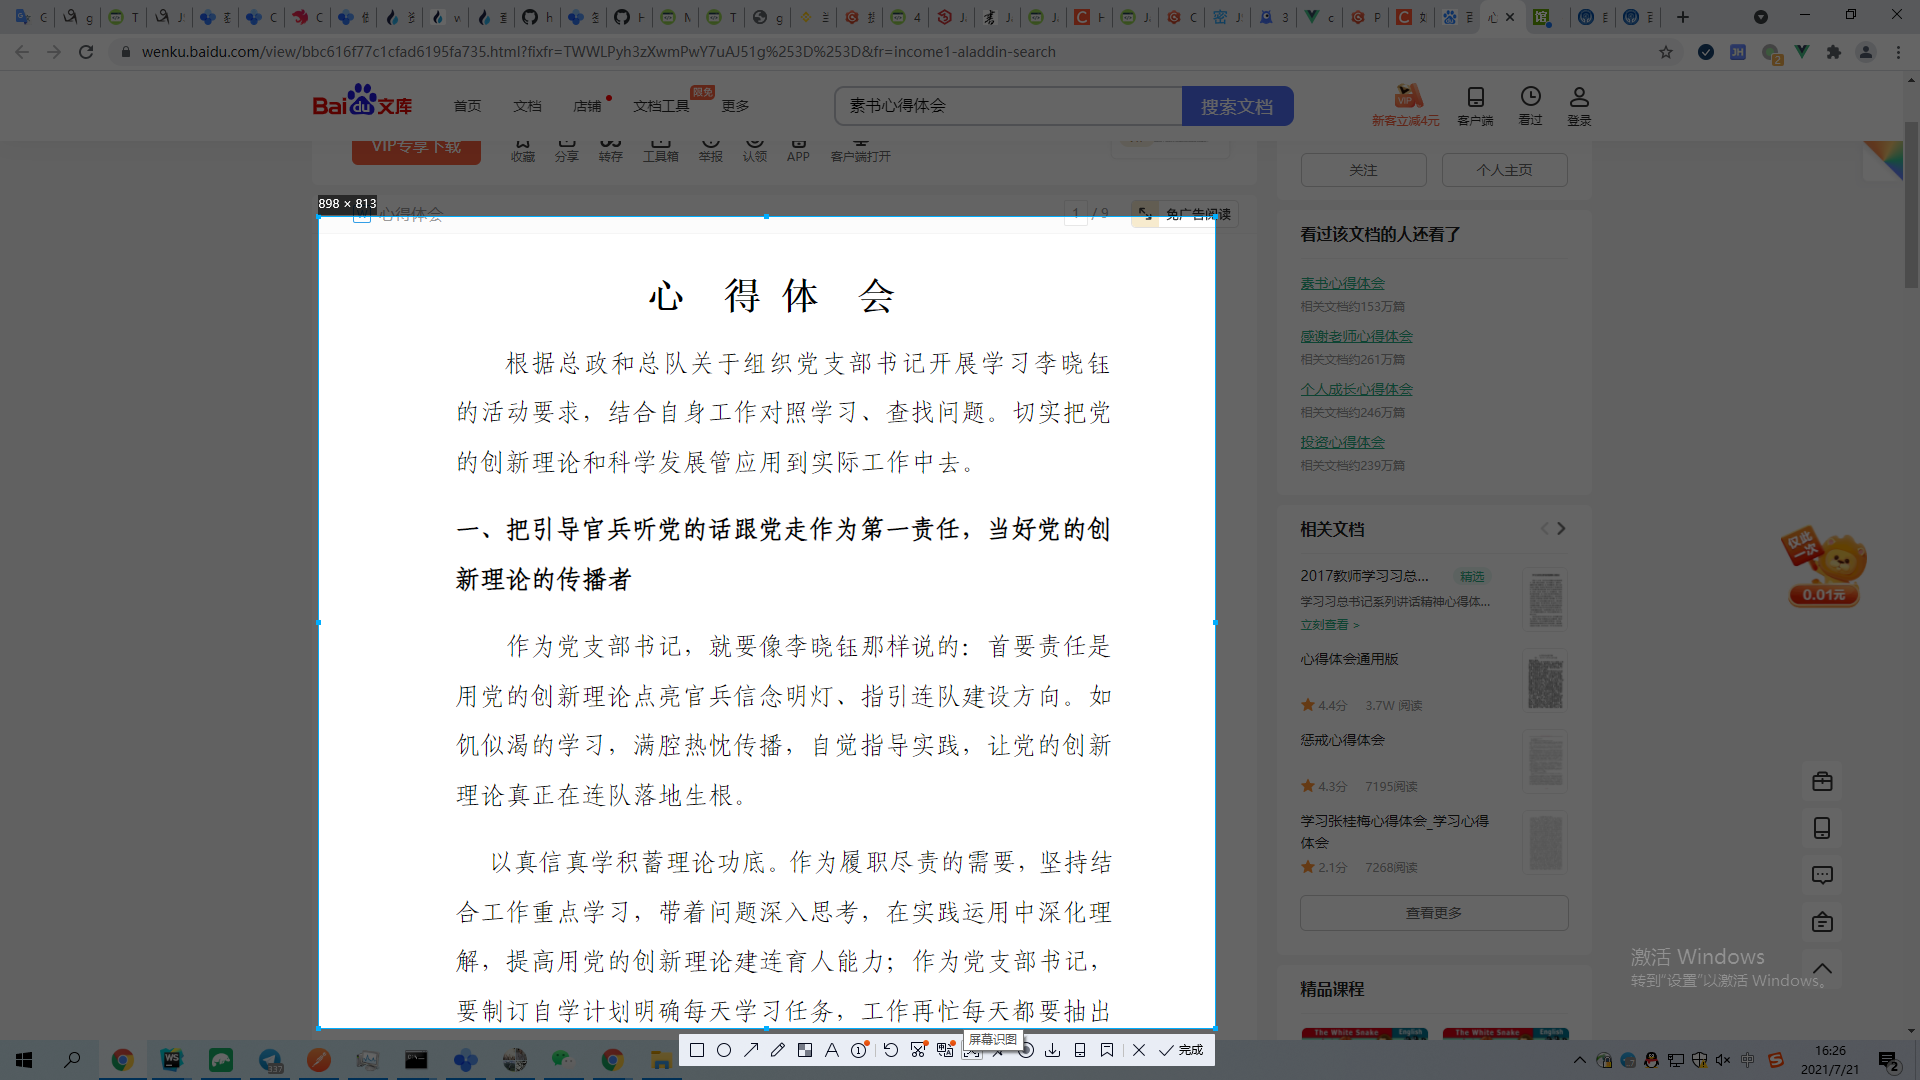1920x1080 pixels.
Task: Click the back-to-top arrow in right sidebar
Action: pos(1822,968)
